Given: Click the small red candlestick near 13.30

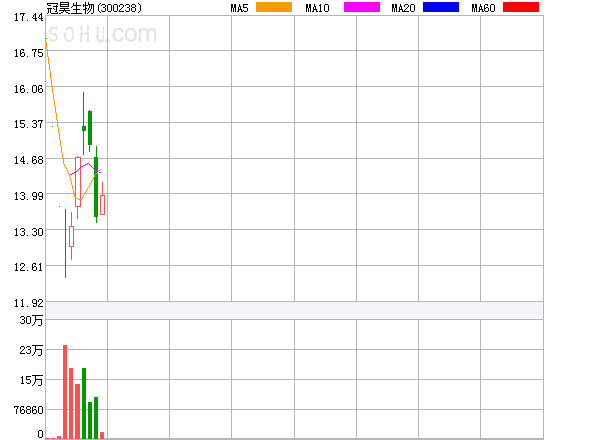Looking at the screenshot, I should pyautogui.click(x=72, y=236).
